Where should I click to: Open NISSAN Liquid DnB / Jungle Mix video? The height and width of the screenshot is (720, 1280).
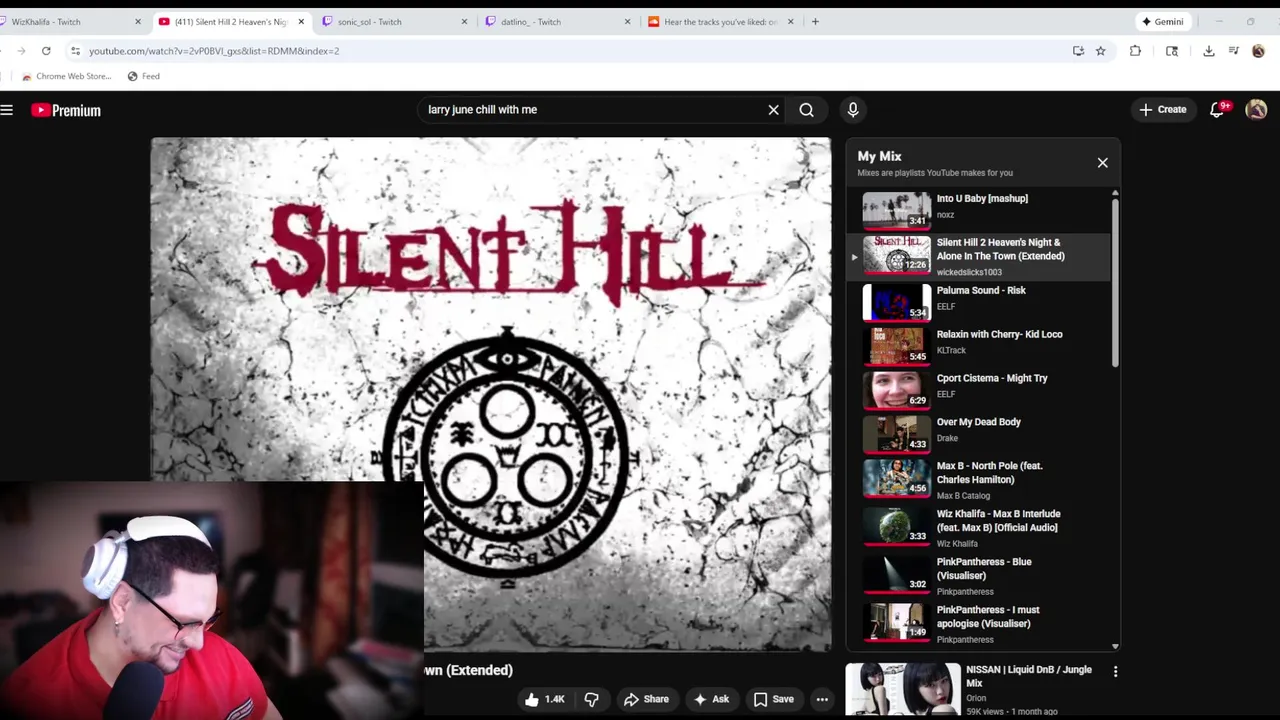[1028, 676]
